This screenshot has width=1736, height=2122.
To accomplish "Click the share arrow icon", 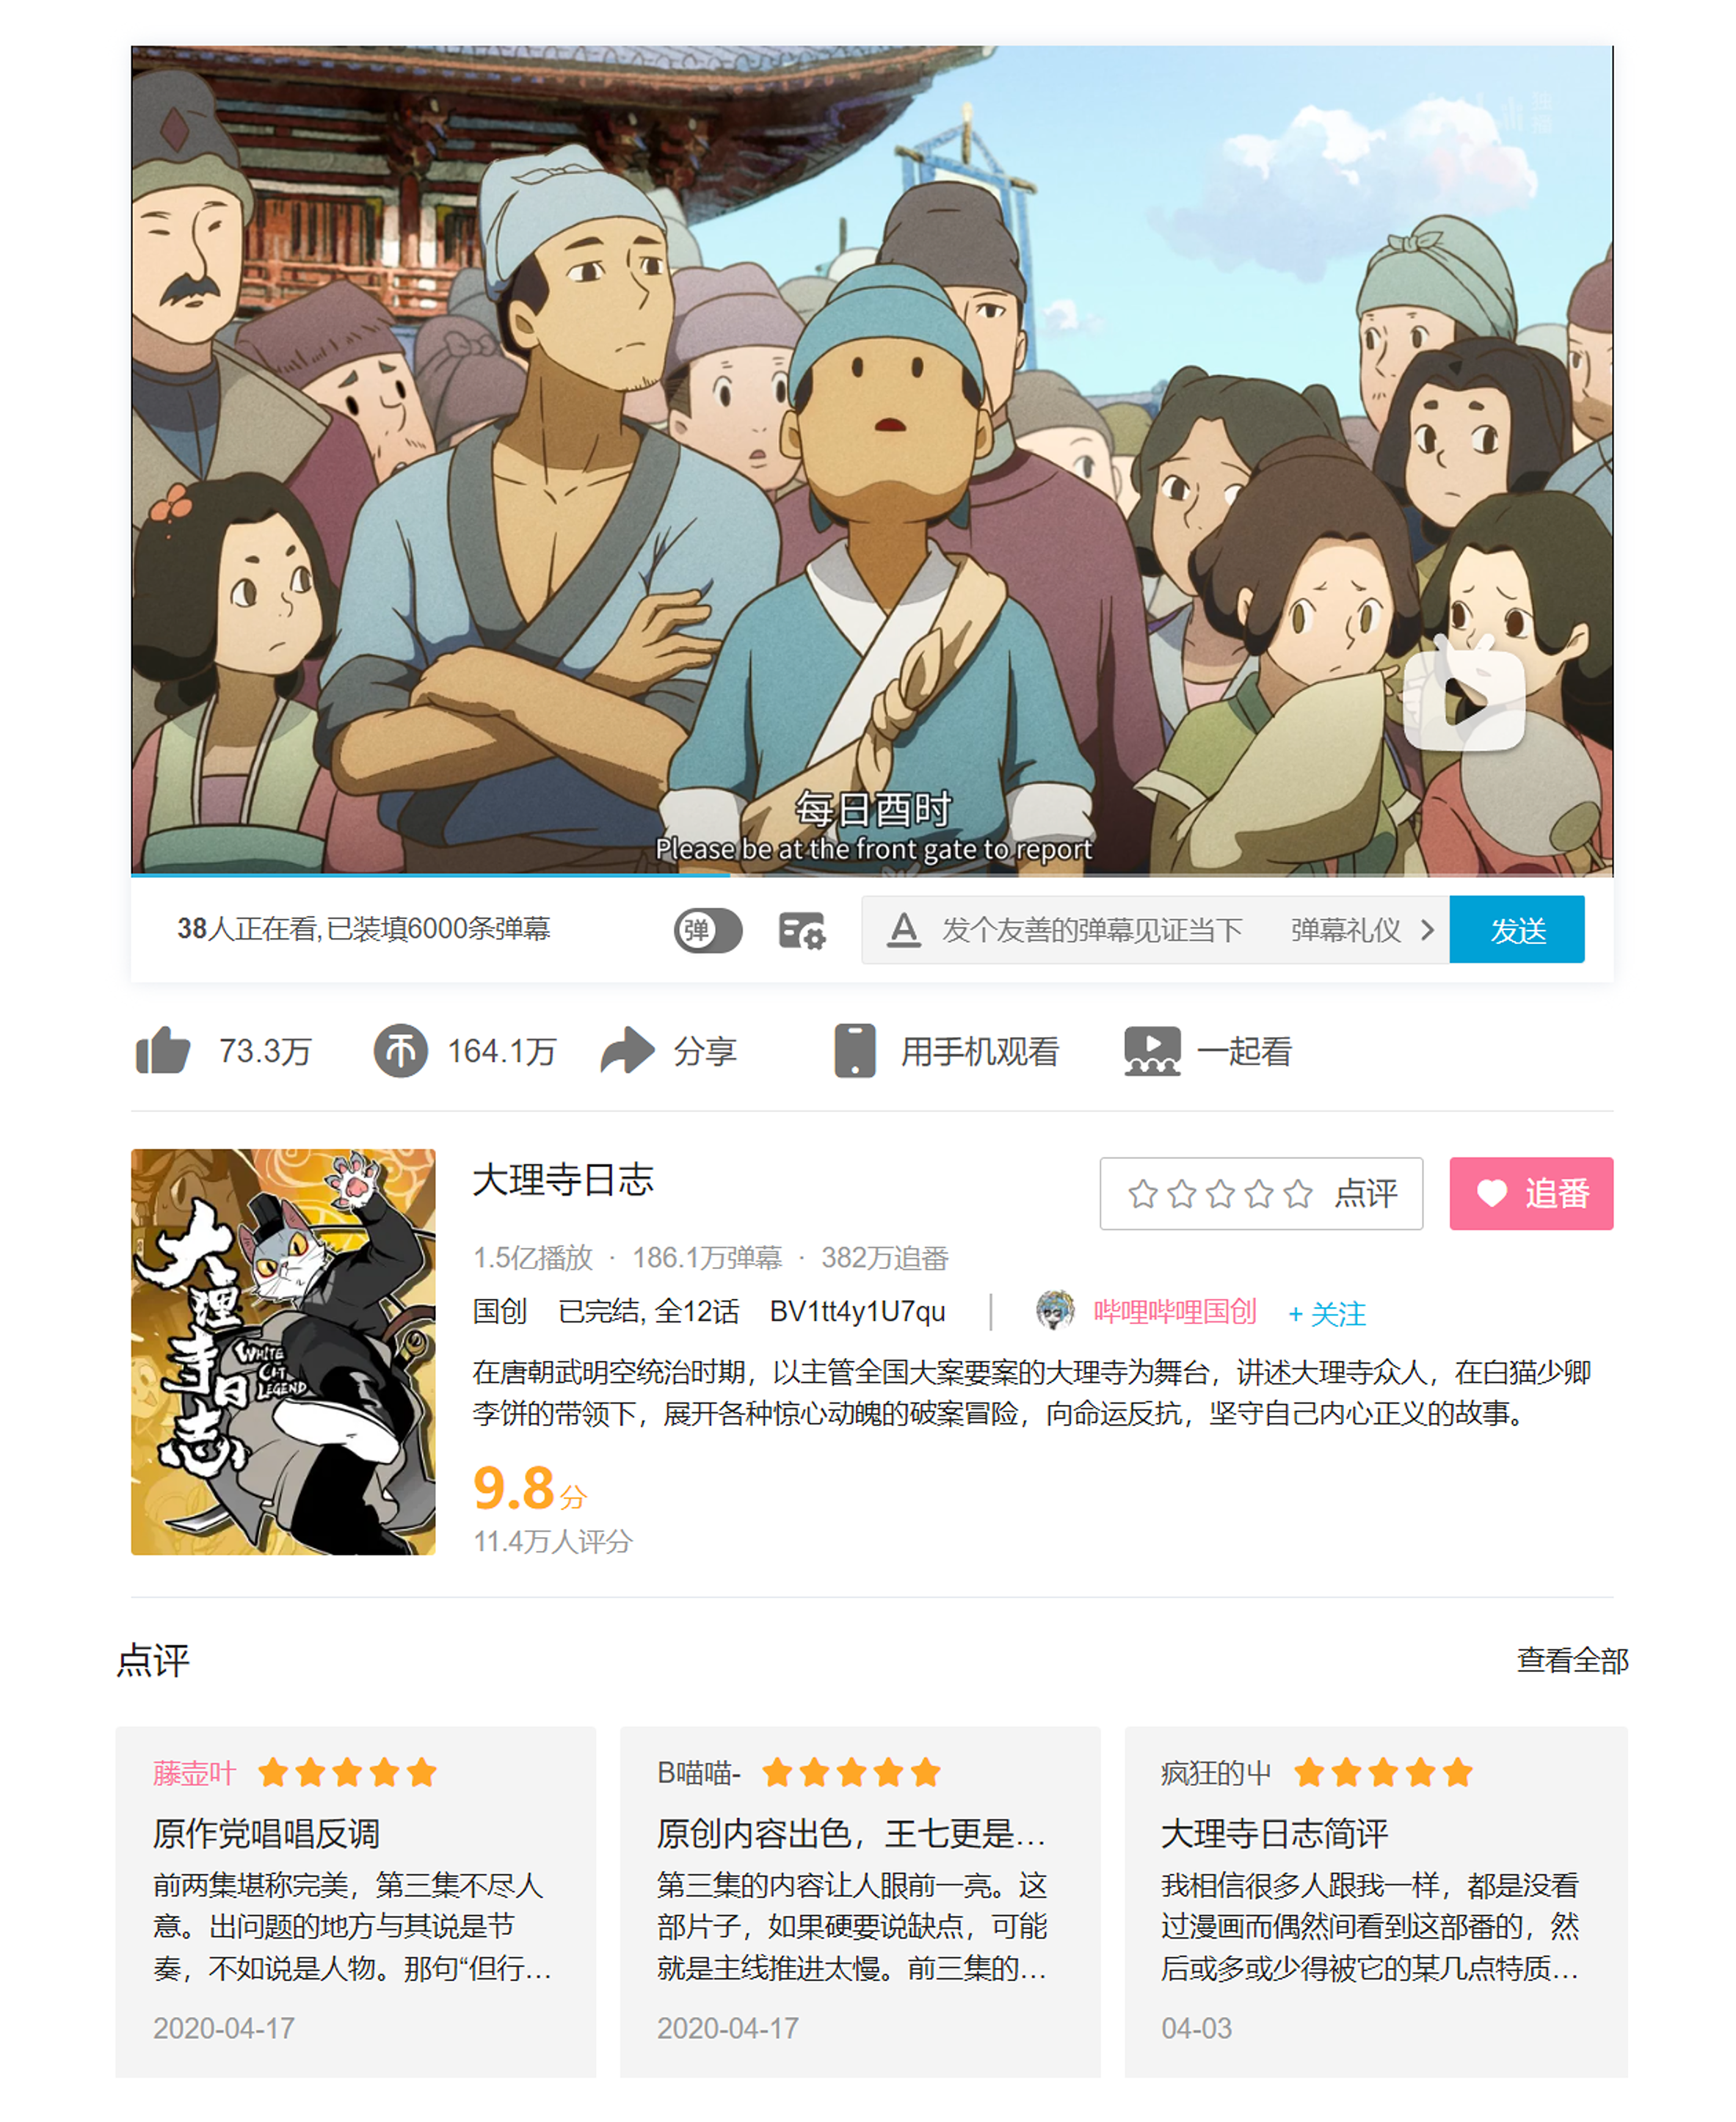I will pos(627,1050).
